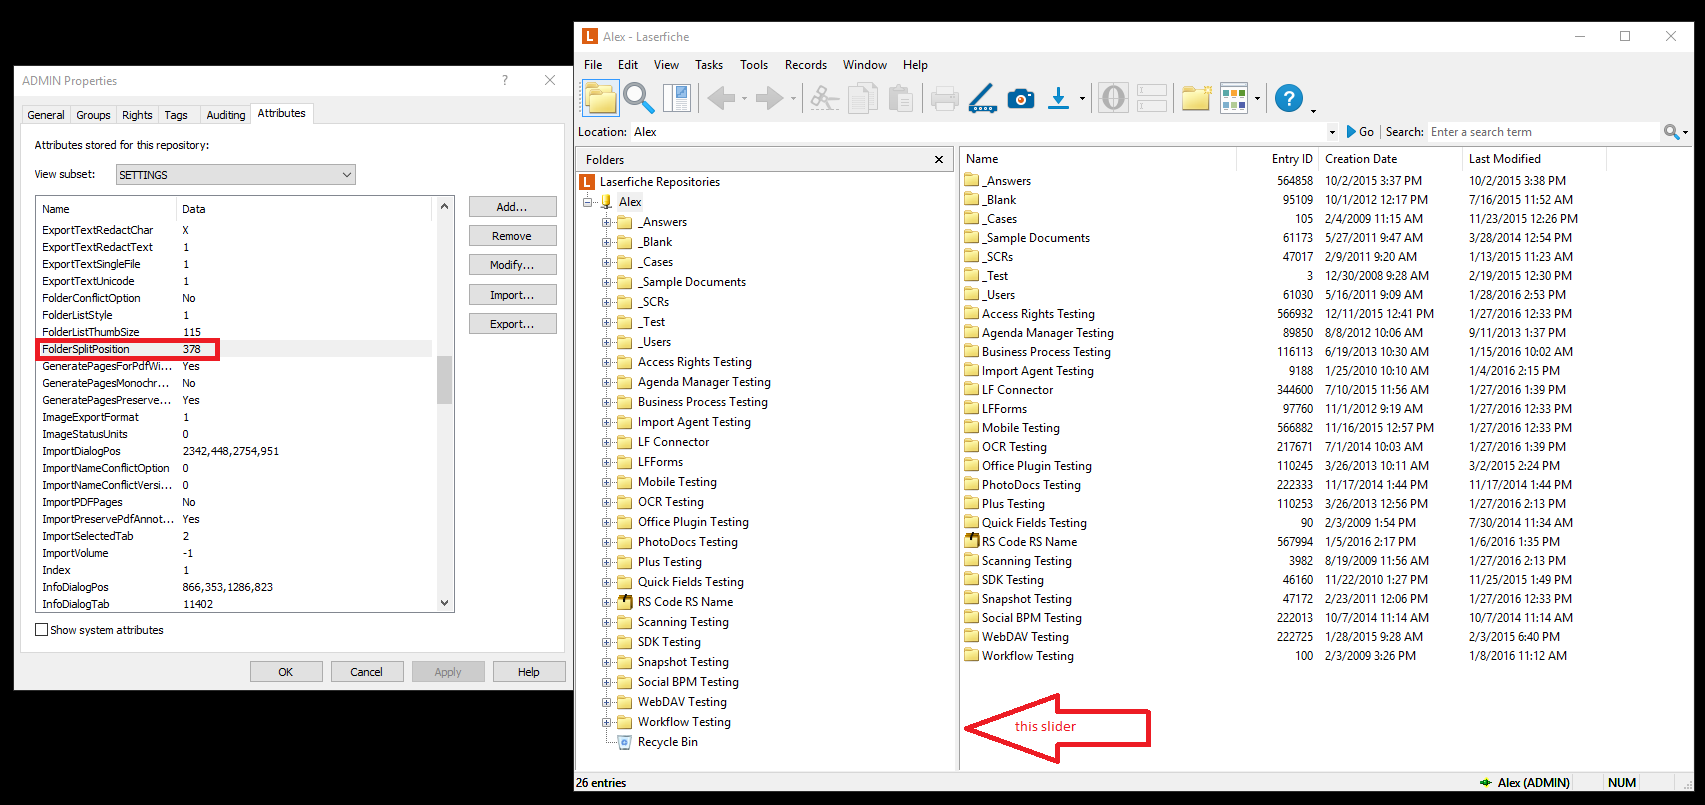Click the fields/metadata toolbar icon
Screen dimensions: 1705x805
pyautogui.click(x=1151, y=98)
